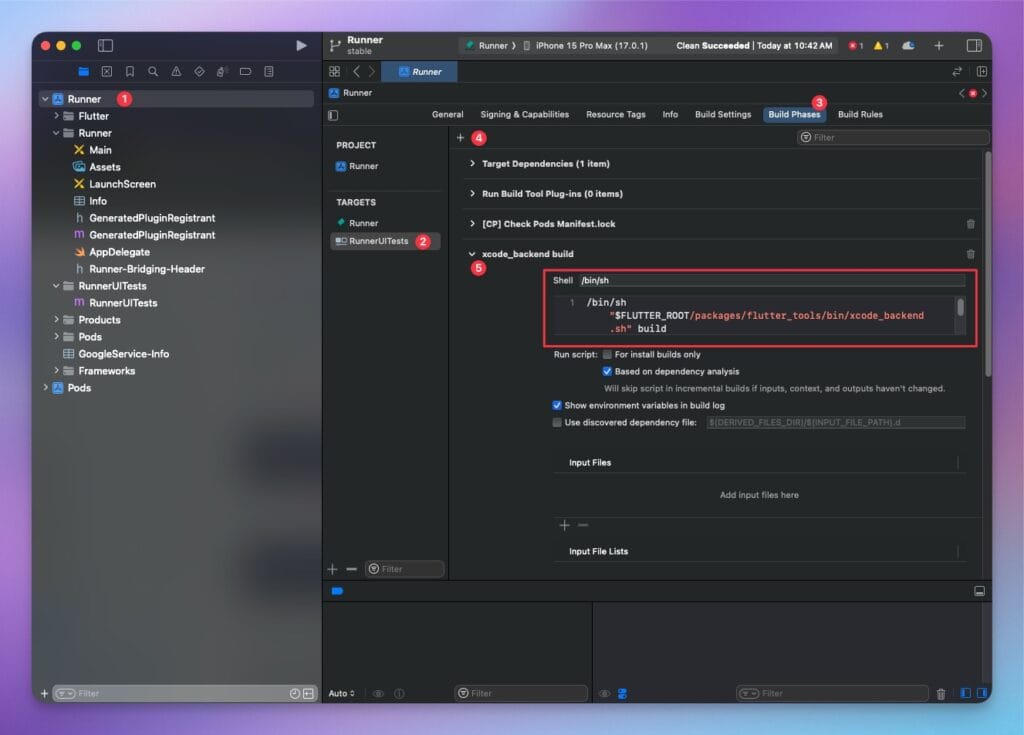Open the Auto variables scope dropdown
Screen dimensions: 1024x735
point(342,693)
